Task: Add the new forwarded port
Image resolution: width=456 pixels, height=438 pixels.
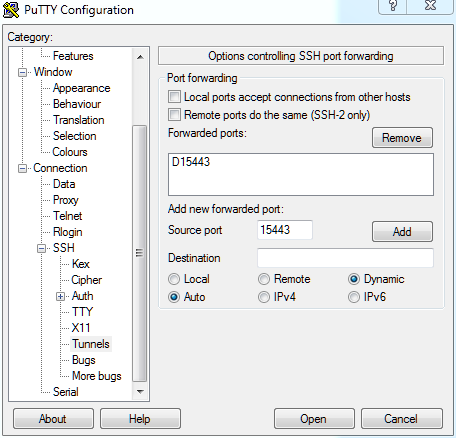Action: 402,231
